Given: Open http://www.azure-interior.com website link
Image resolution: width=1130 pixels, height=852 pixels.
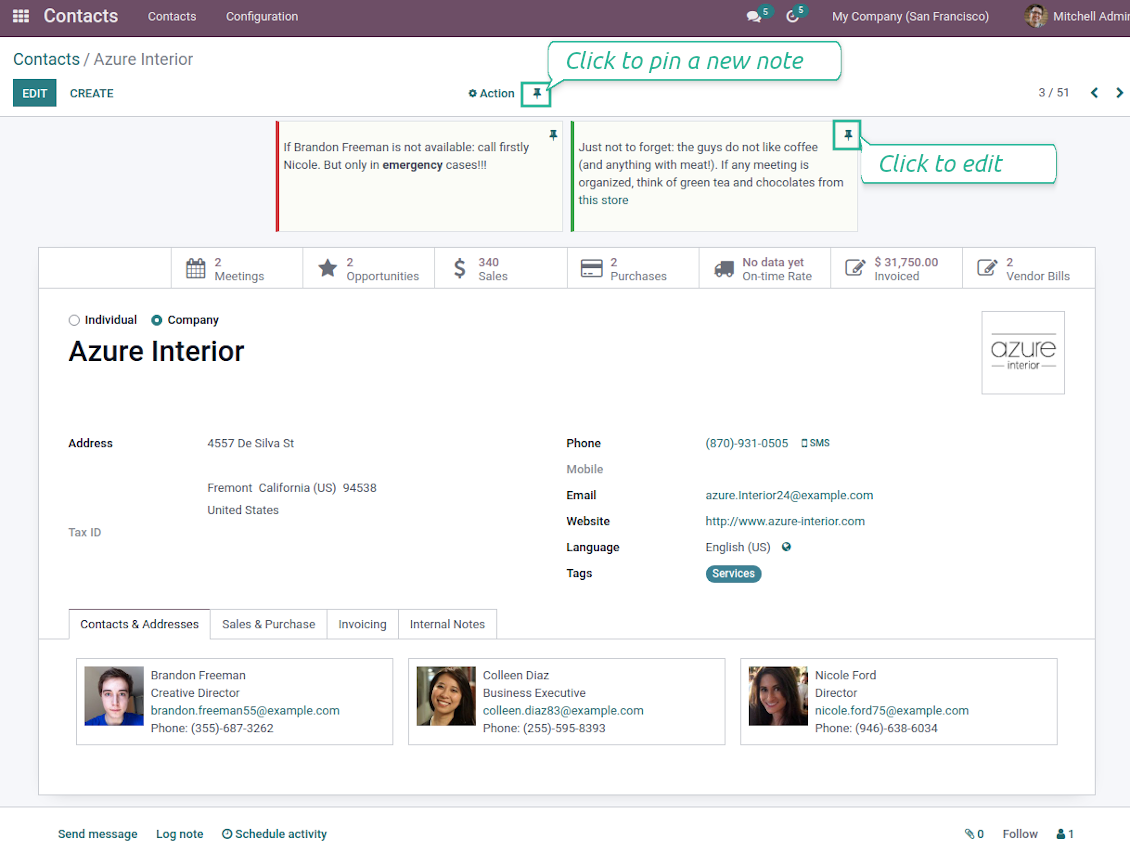Looking at the screenshot, I should (x=785, y=521).
